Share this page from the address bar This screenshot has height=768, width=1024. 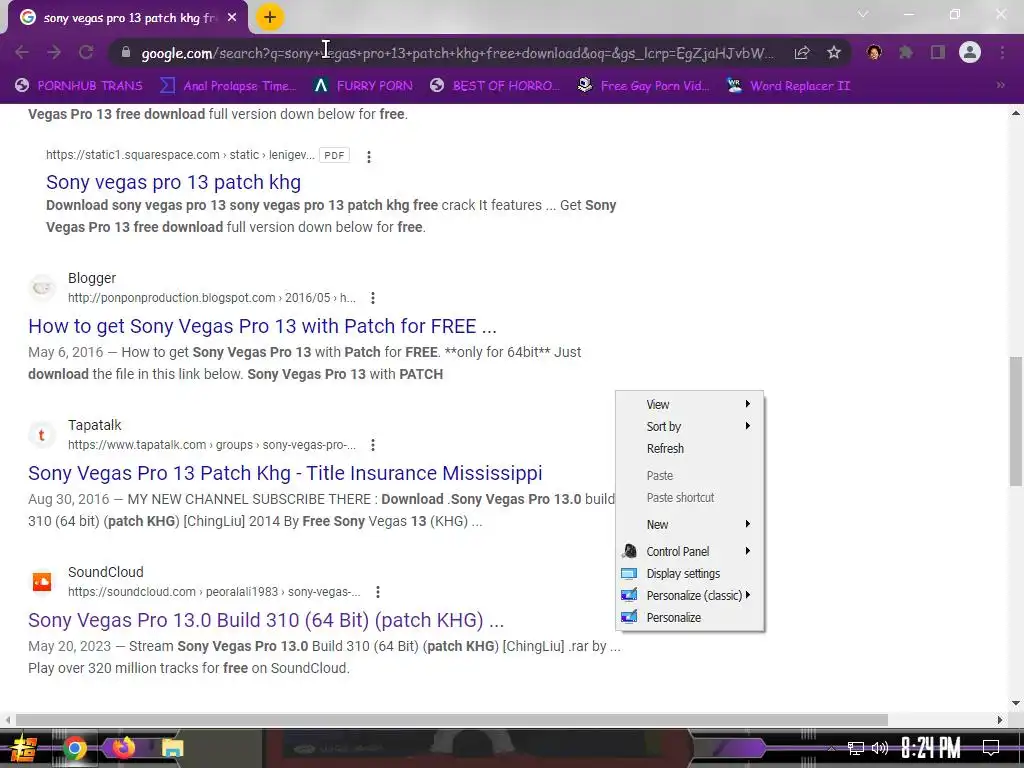click(x=802, y=52)
